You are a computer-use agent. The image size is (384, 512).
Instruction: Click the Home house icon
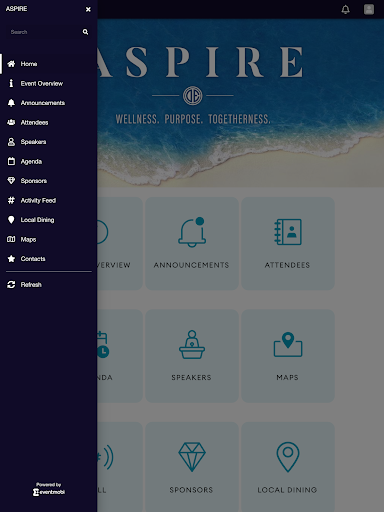[11, 64]
